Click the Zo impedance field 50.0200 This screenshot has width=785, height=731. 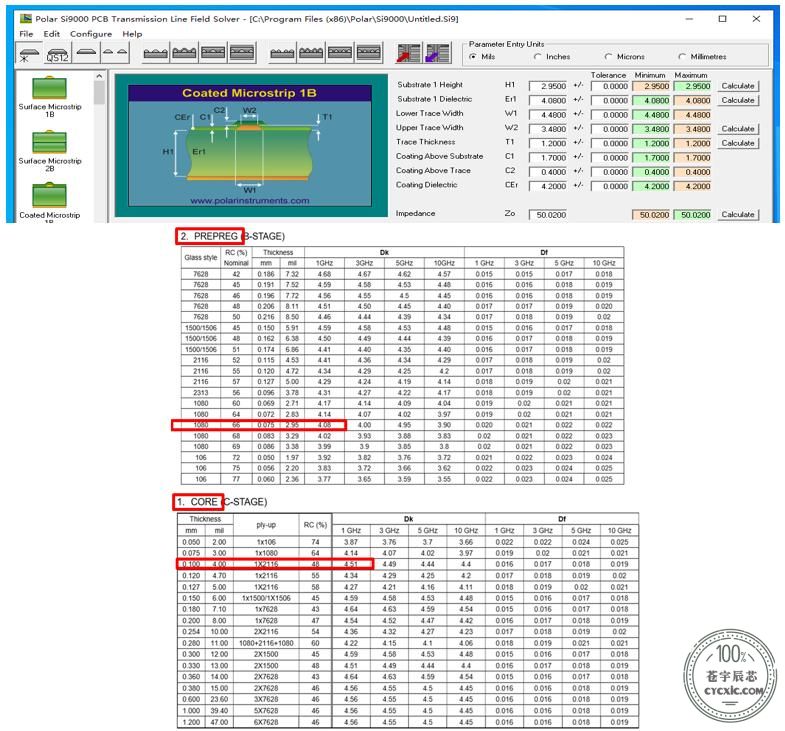[548, 215]
